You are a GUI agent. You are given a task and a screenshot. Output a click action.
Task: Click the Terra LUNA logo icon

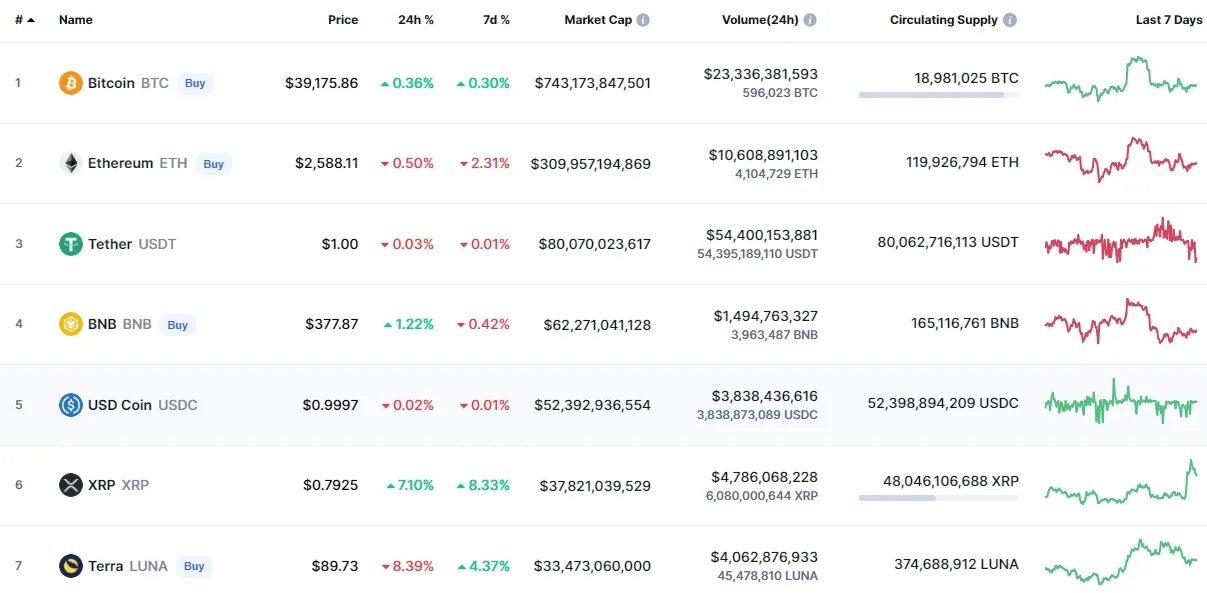[70, 566]
